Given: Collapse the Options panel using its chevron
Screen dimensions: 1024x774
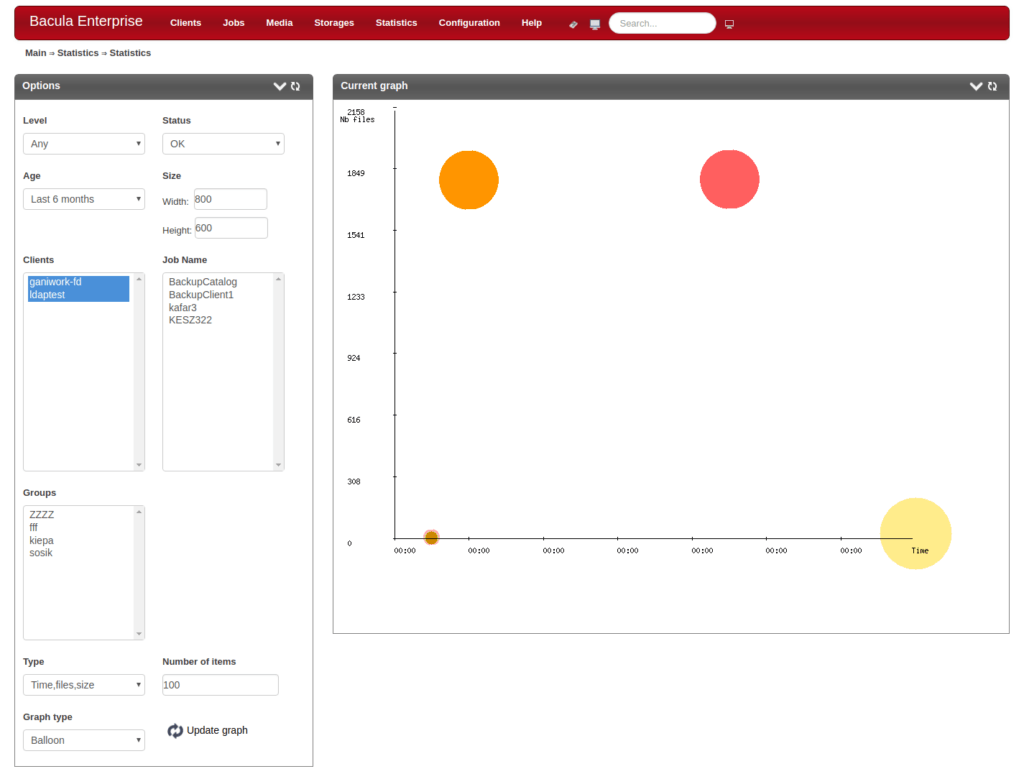Looking at the screenshot, I should pos(279,86).
